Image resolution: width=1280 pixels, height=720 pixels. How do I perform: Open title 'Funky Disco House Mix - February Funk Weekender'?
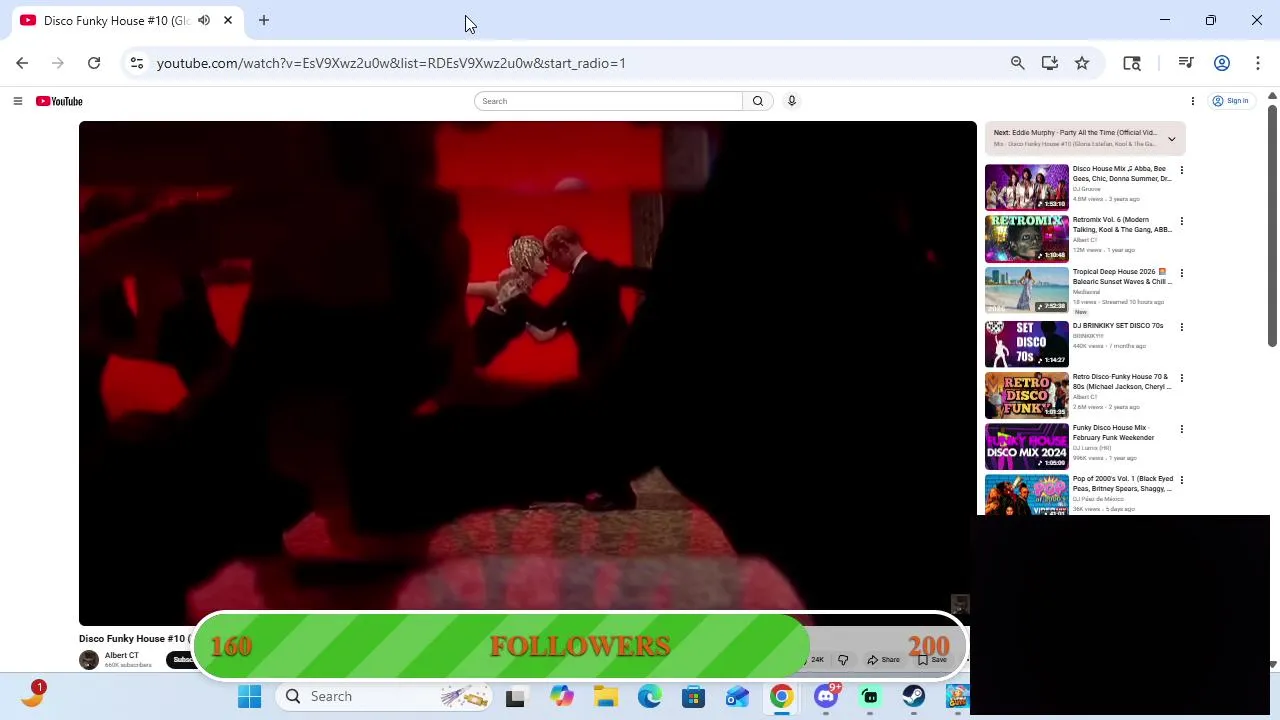coord(1114,433)
